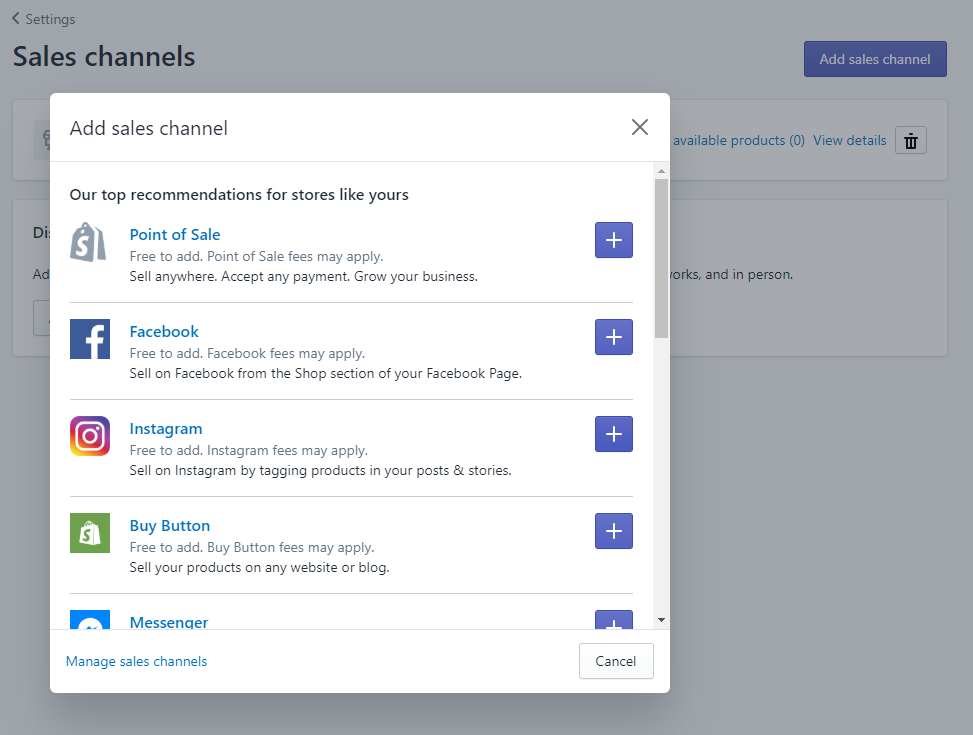Click the Instagram logo icon
The width and height of the screenshot is (973, 735).
coord(90,436)
